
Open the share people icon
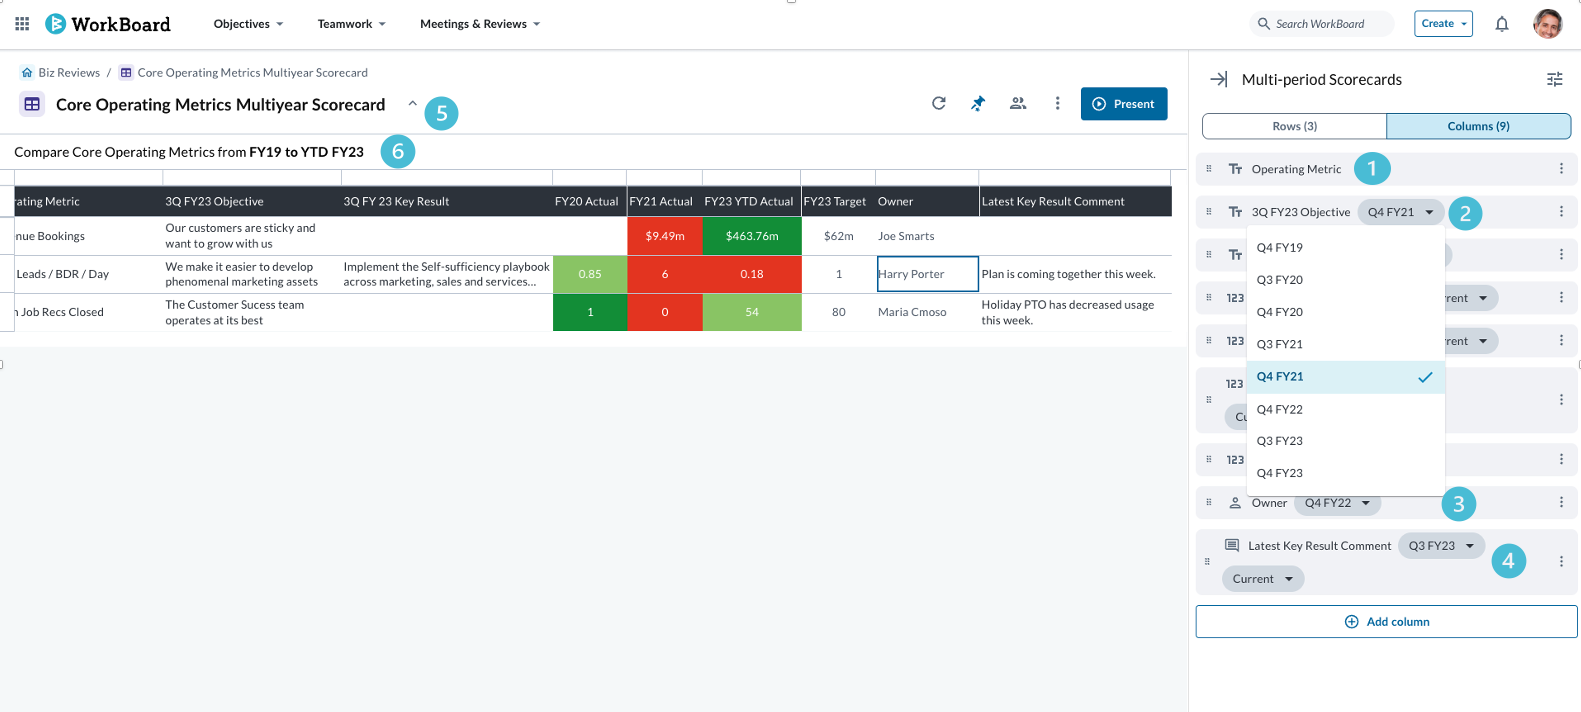pyautogui.click(x=1018, y=103)
